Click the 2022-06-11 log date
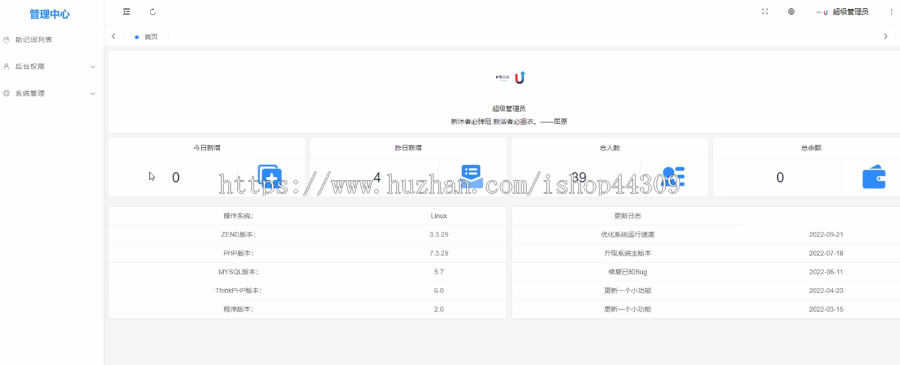The width and height of the screenshot is (900, 365). pyautogui.click(x=826, y=272)
